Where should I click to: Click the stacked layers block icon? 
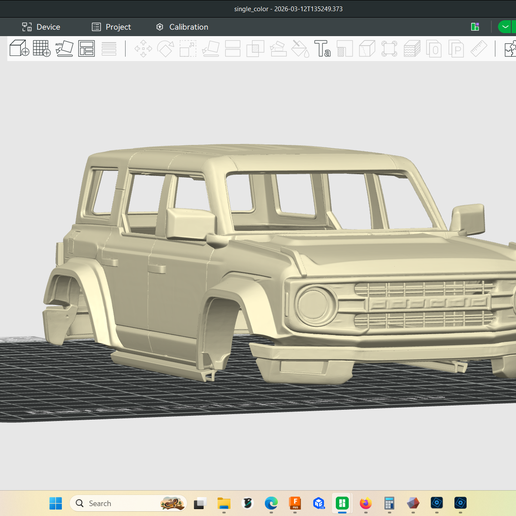coord(412,49)
